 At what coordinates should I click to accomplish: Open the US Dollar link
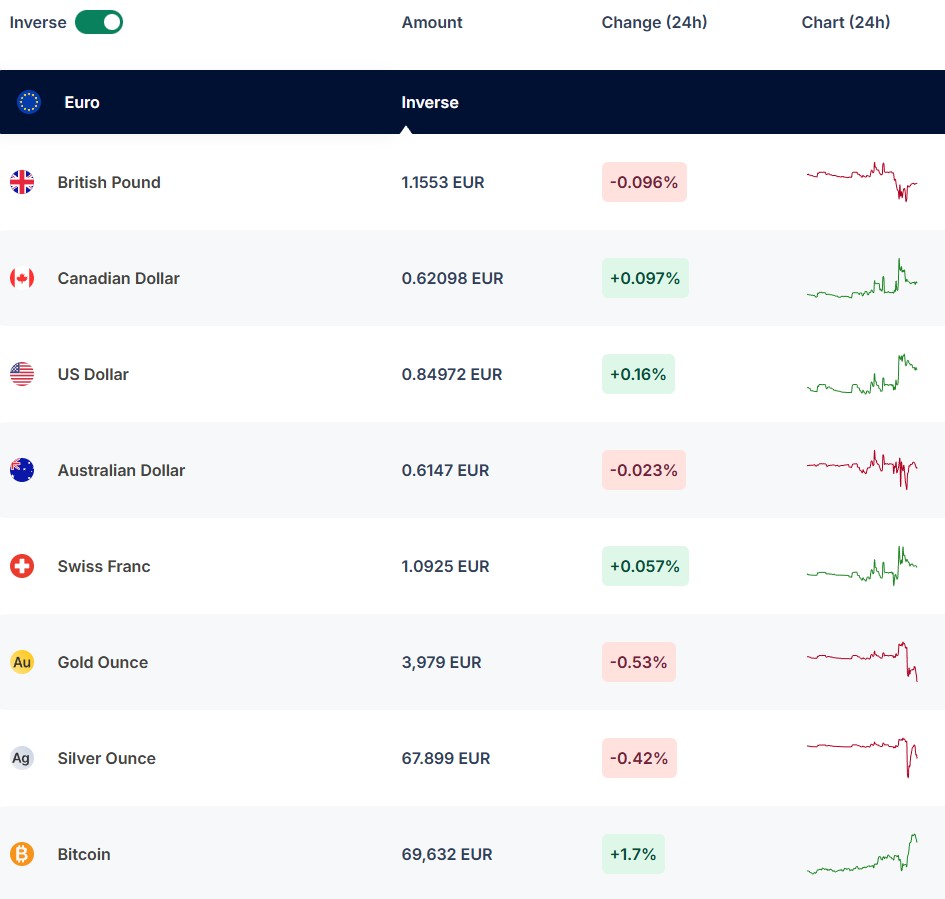coord(93,374)
